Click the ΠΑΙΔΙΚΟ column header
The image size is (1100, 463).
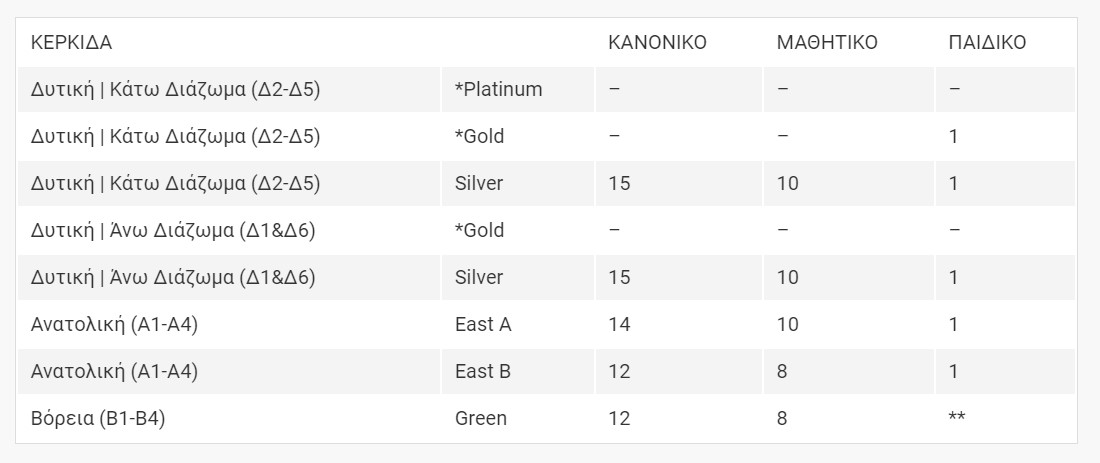[x=987, y=42]
